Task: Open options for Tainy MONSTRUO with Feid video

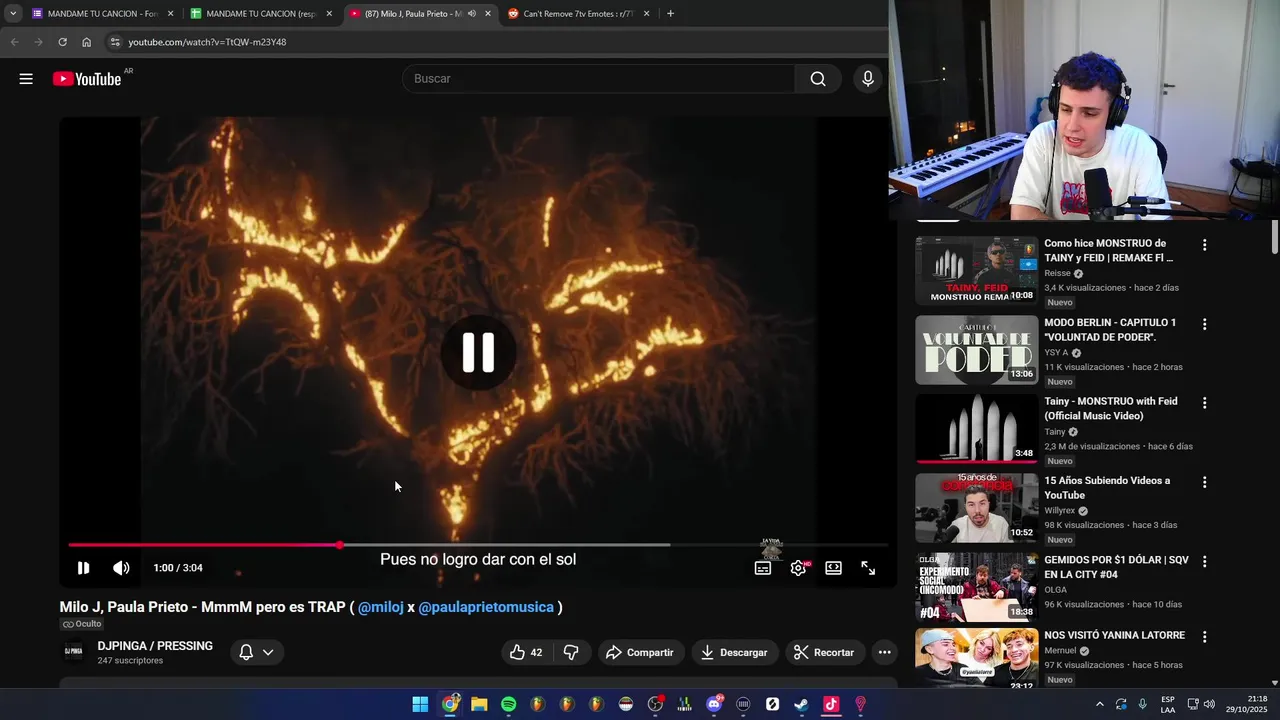Action: coord(1204,403)
